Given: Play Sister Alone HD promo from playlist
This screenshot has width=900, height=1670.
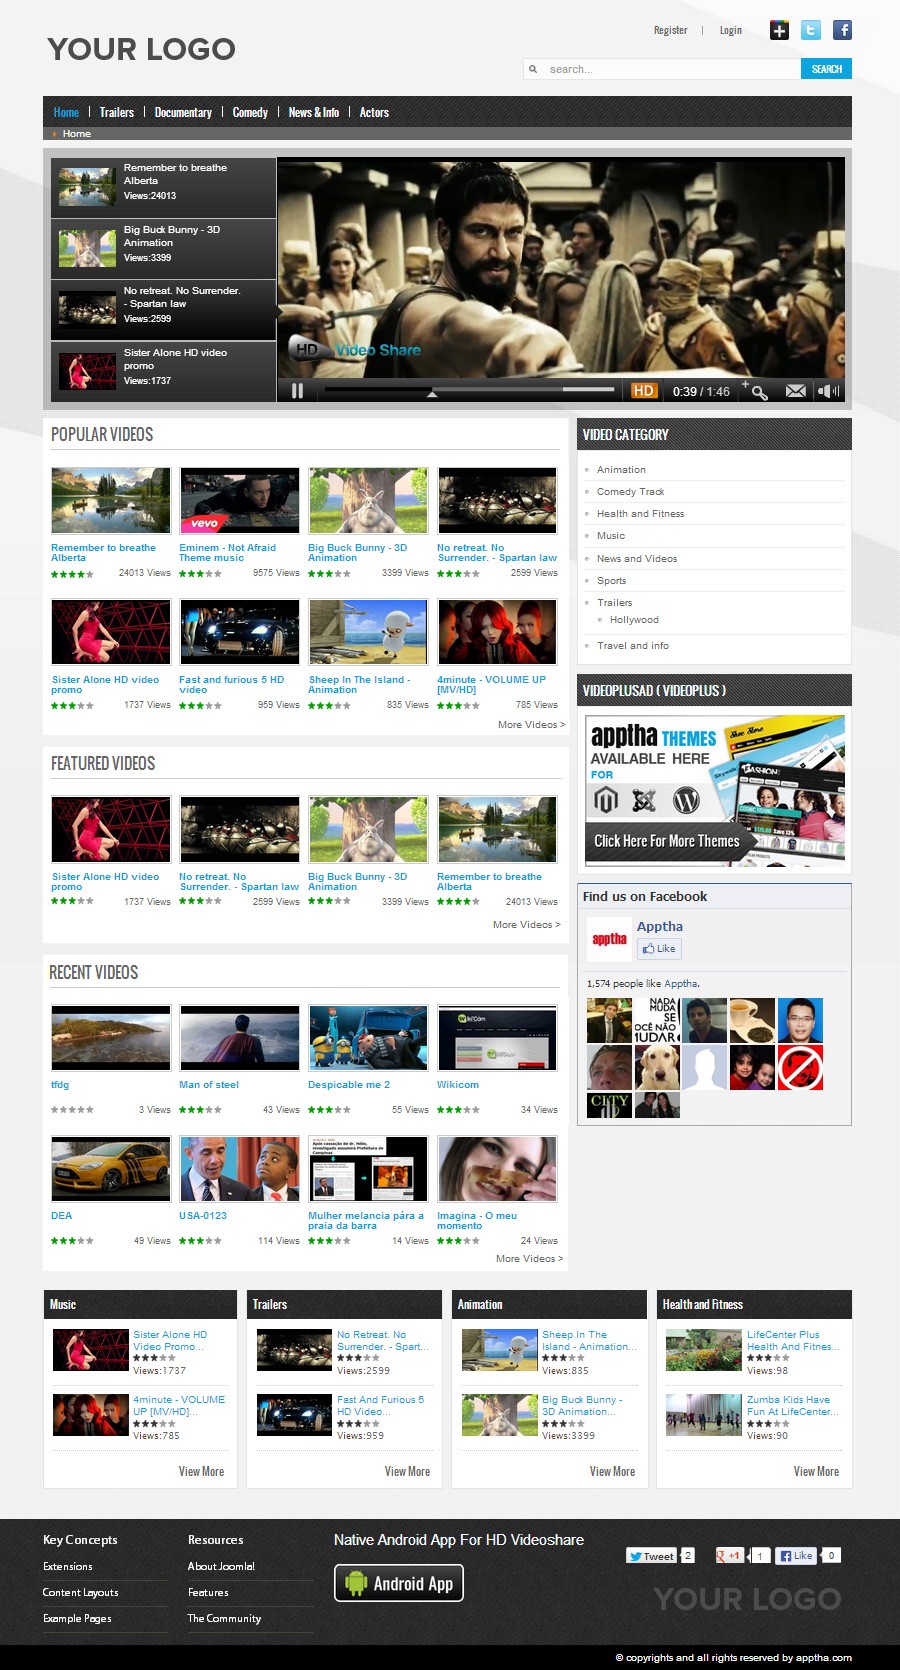Looking at the screenshot, I should pyautogui.click(x=163, y=371).
